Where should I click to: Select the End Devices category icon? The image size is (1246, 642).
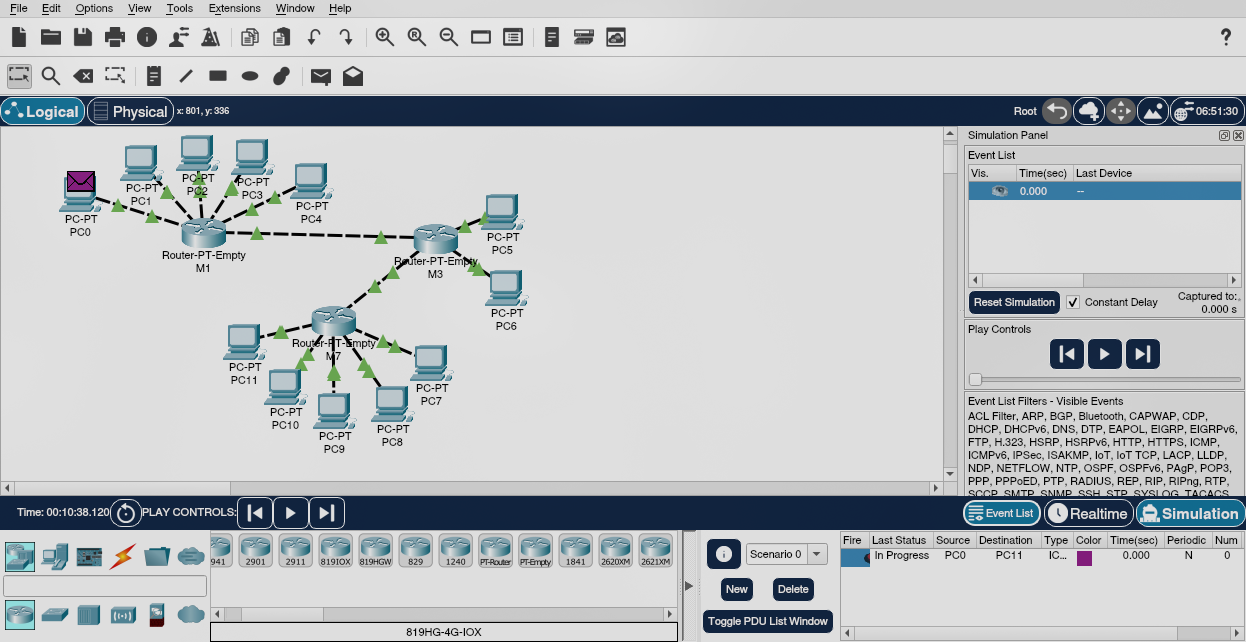tap(56, 556)
